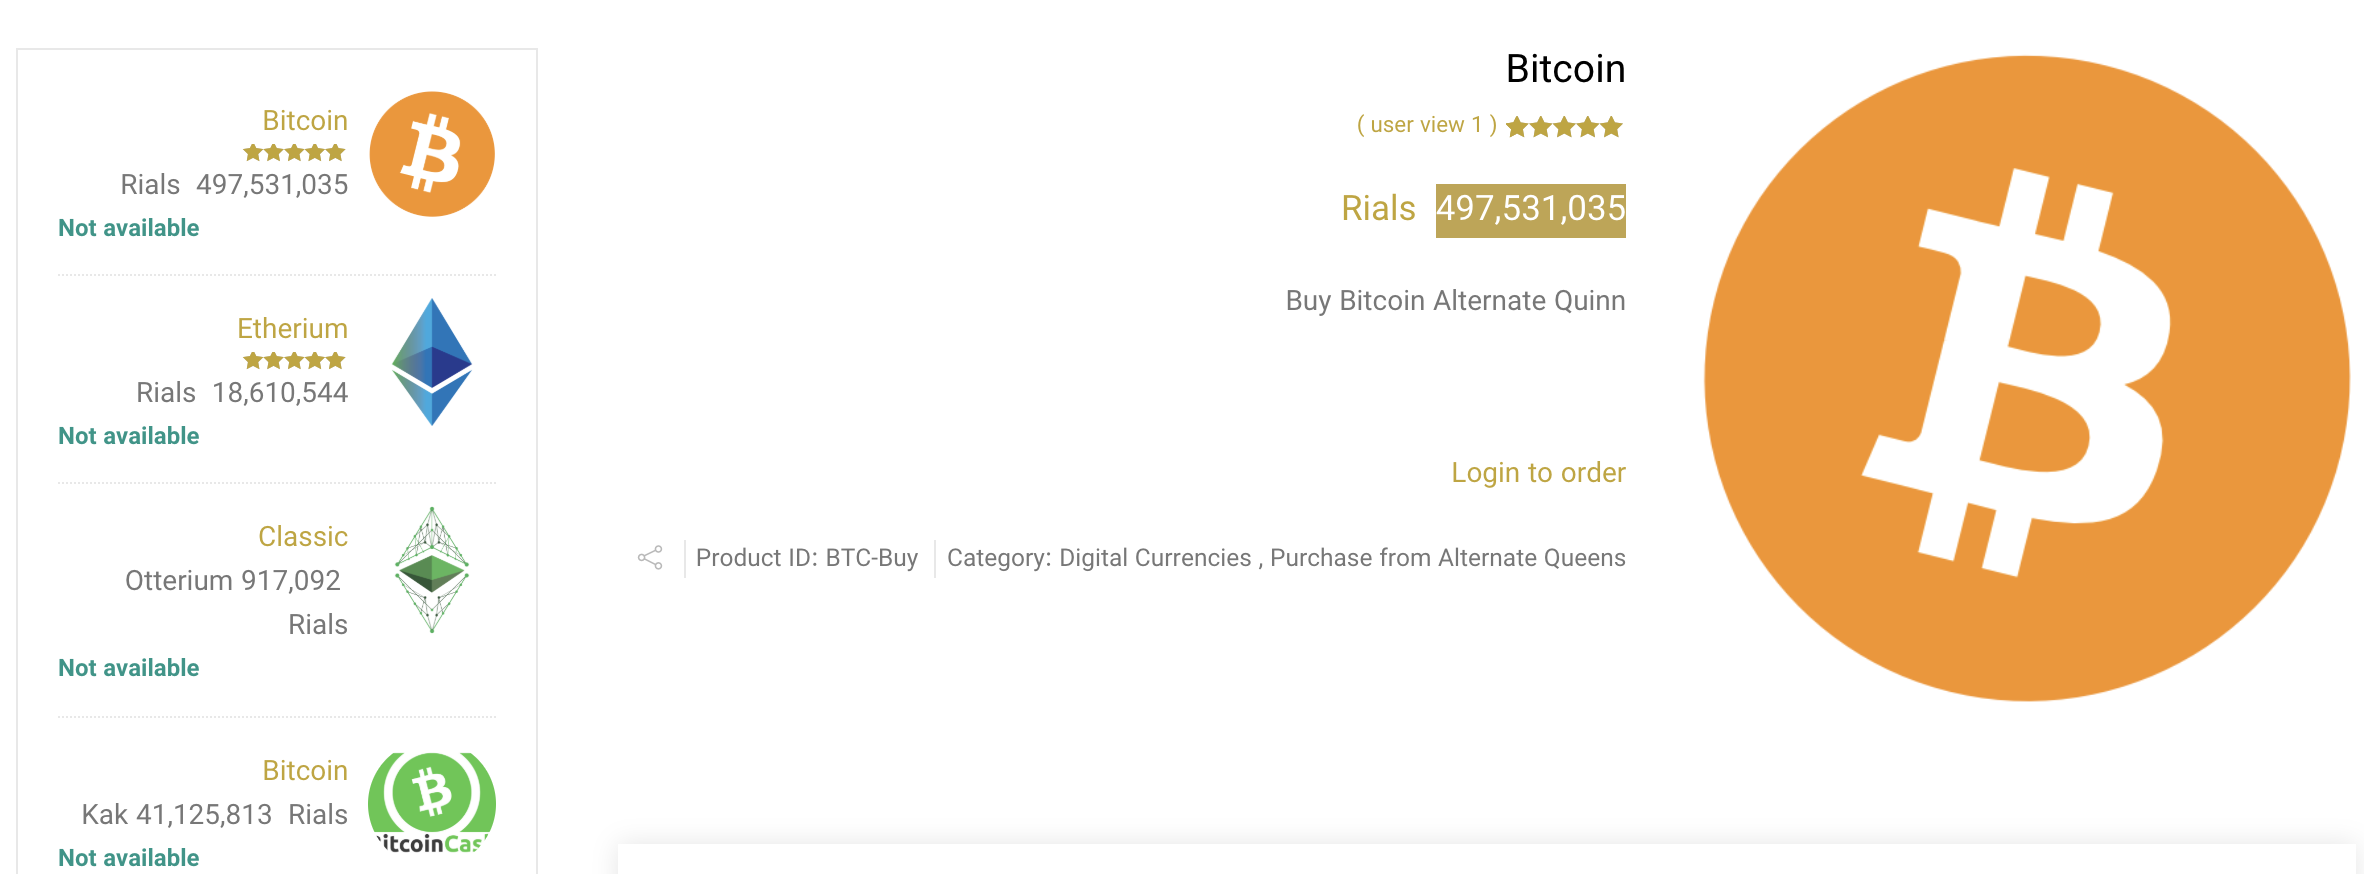Select the Ethereum diamond logo icon
The image size is (2364, 874).
[x=432, y=362]
